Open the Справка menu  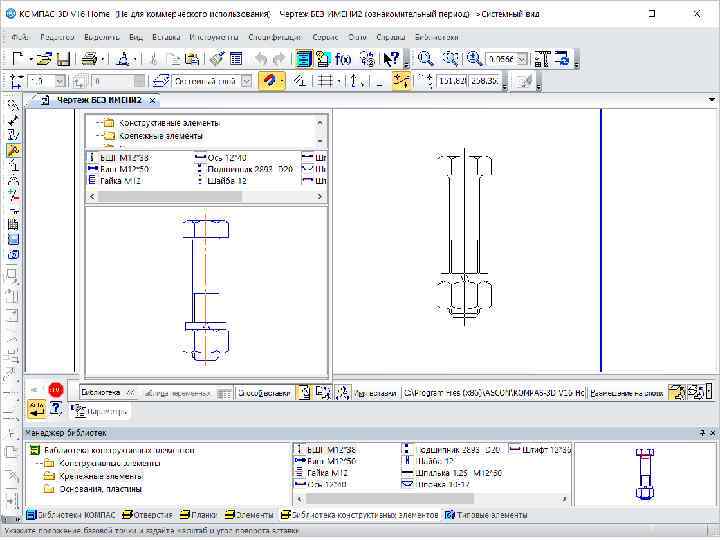point(390,37)
